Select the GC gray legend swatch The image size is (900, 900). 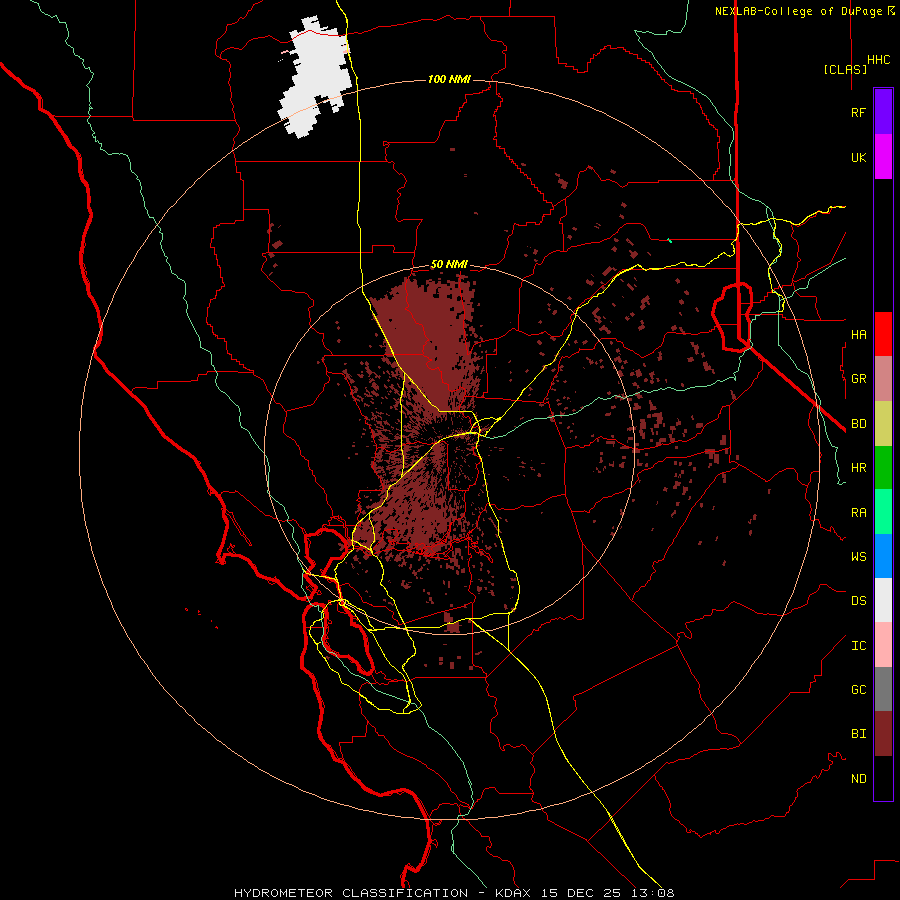click(x=883, y=689)
